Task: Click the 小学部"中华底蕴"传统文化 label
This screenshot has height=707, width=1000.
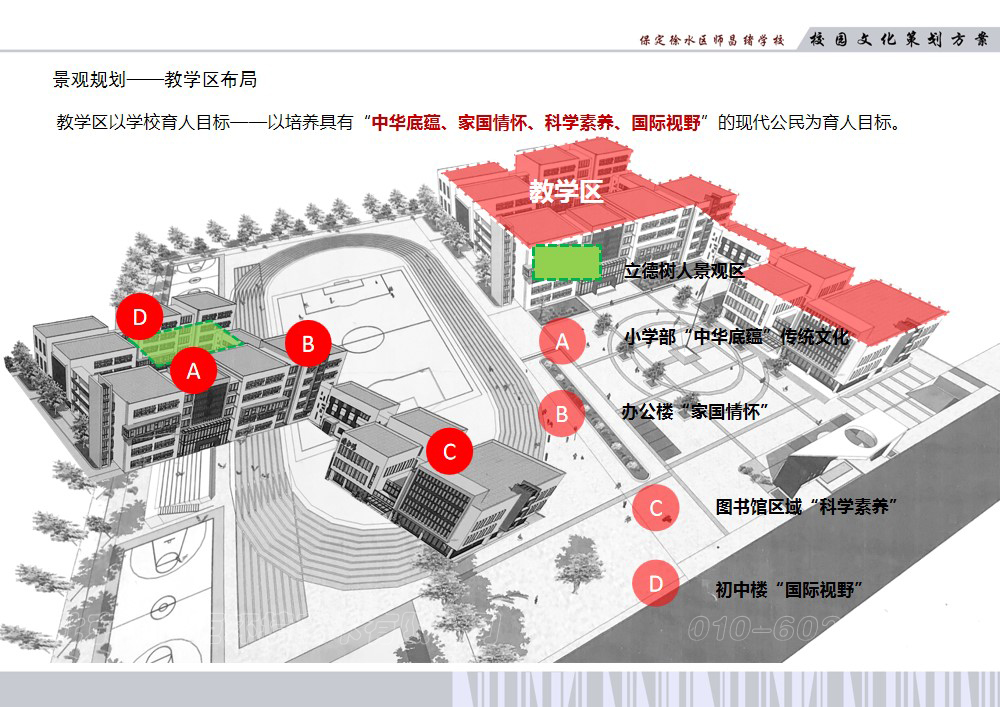Action: point(736,337)
